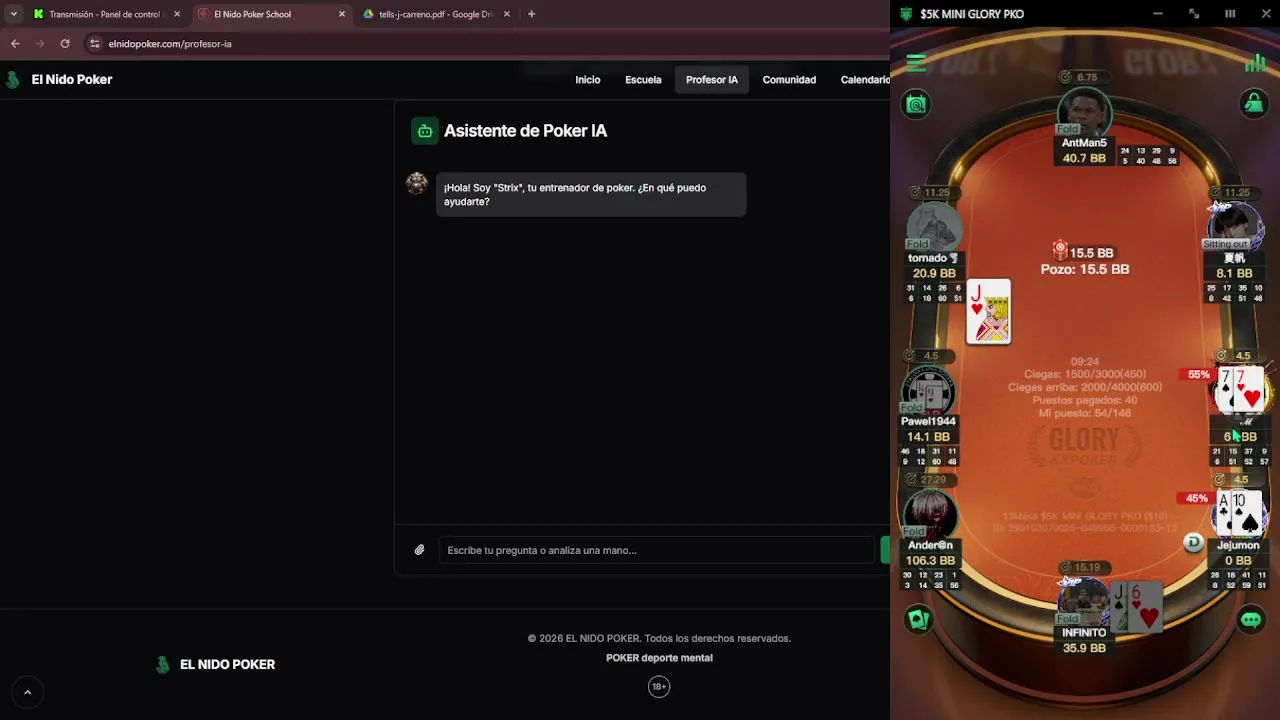Click El Nido Poker bird logo in header
Viewport: 1280px width, 720px height.
pyautogui.click(x=13, y=80)
